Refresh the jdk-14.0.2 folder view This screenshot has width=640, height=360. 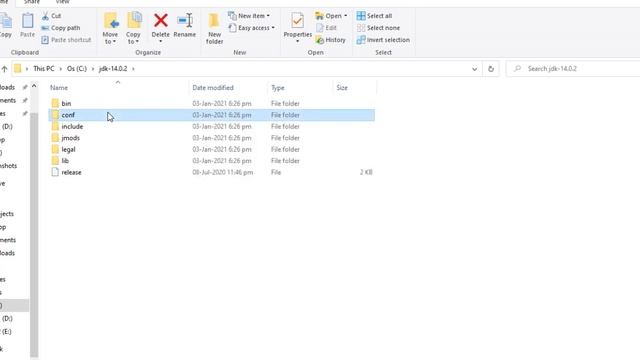(x=491, y=69)
